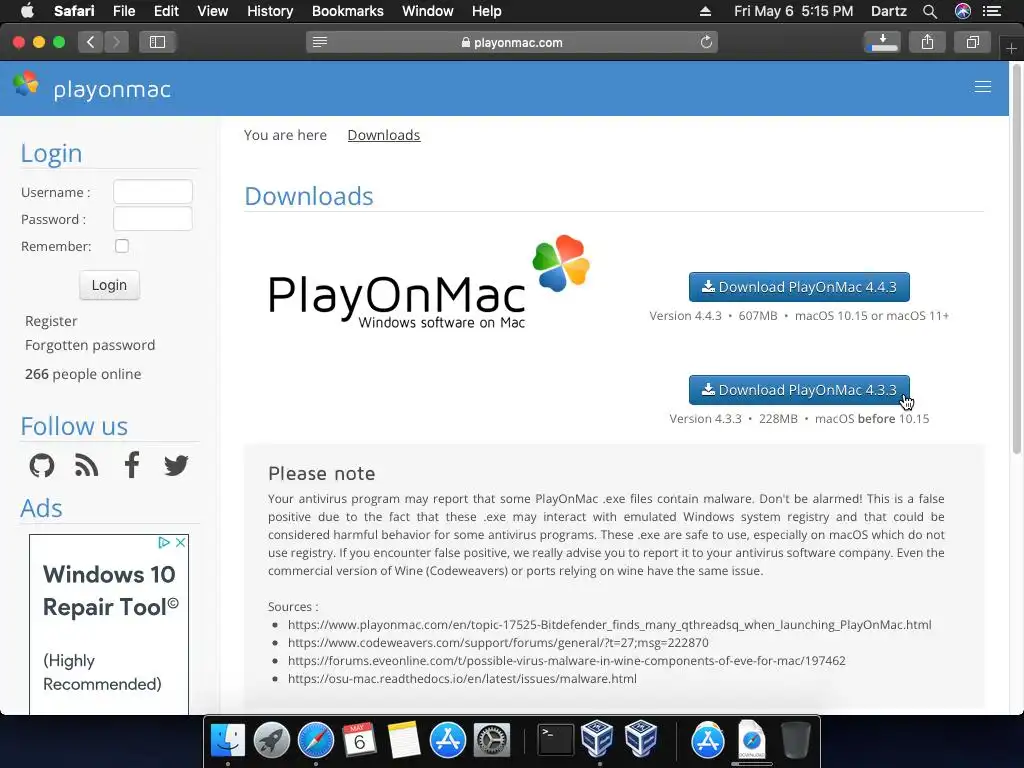Show Safari downloads list
The width and height of the screenshot is (1024, 768).
pyautogui.click(x=882, y=42)
